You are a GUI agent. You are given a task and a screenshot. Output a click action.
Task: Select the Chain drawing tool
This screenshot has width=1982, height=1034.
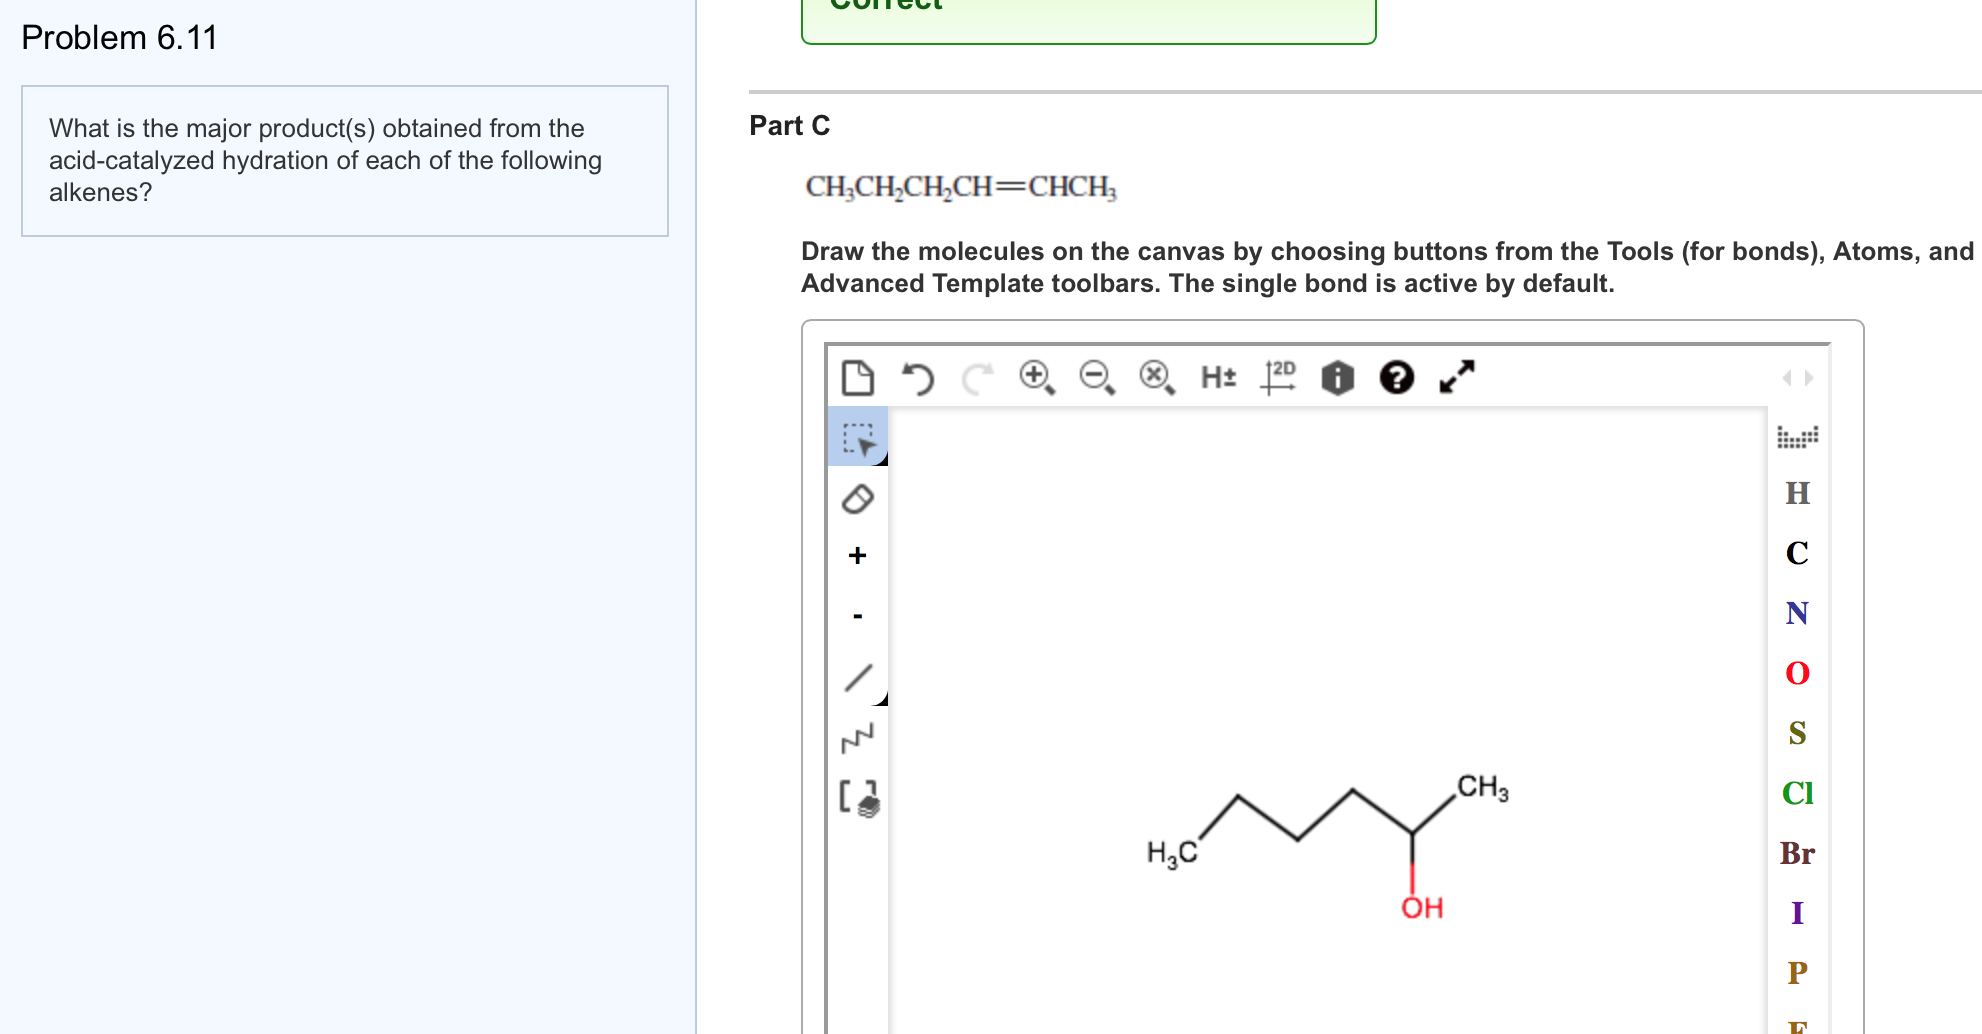pyautogui.click(x=858, y=735)
